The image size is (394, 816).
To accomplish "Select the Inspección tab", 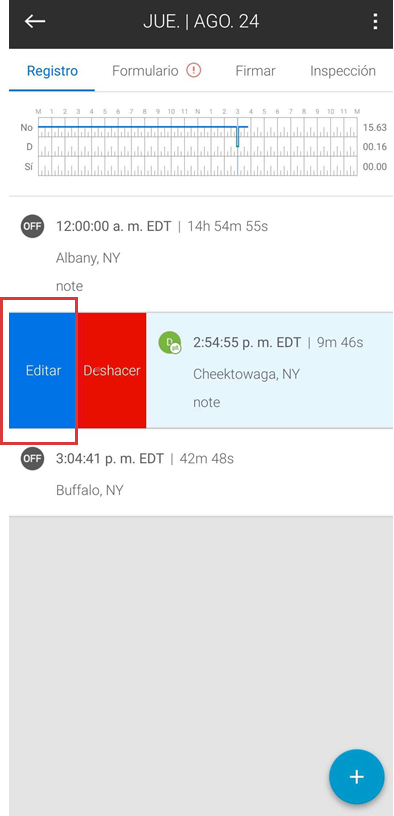I will (342, 71).
